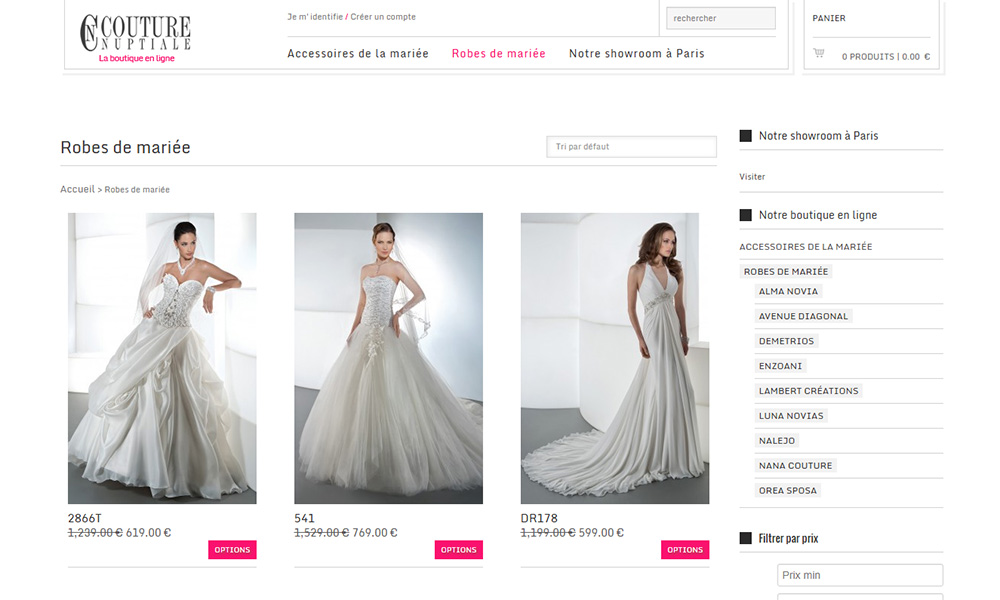Select the Robes de mariée navigation item
This screenshot has height=600, width=1000.
[x=498, y=53]
